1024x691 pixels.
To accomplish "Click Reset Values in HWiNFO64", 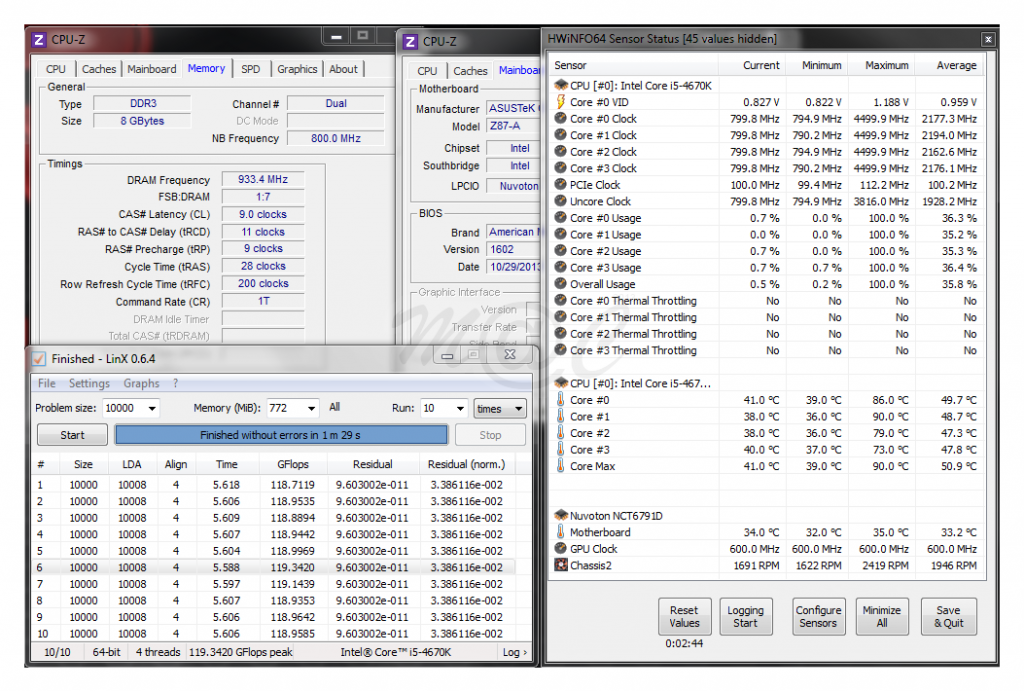I will (685, 616).
